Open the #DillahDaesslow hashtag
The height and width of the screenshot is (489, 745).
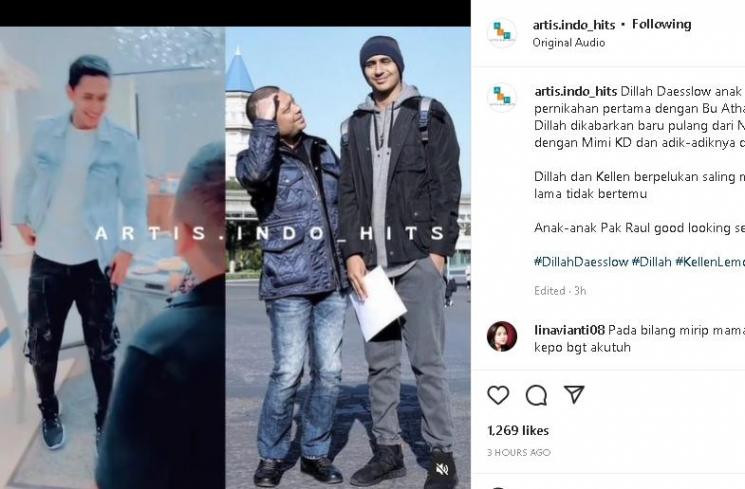[581, 262]
